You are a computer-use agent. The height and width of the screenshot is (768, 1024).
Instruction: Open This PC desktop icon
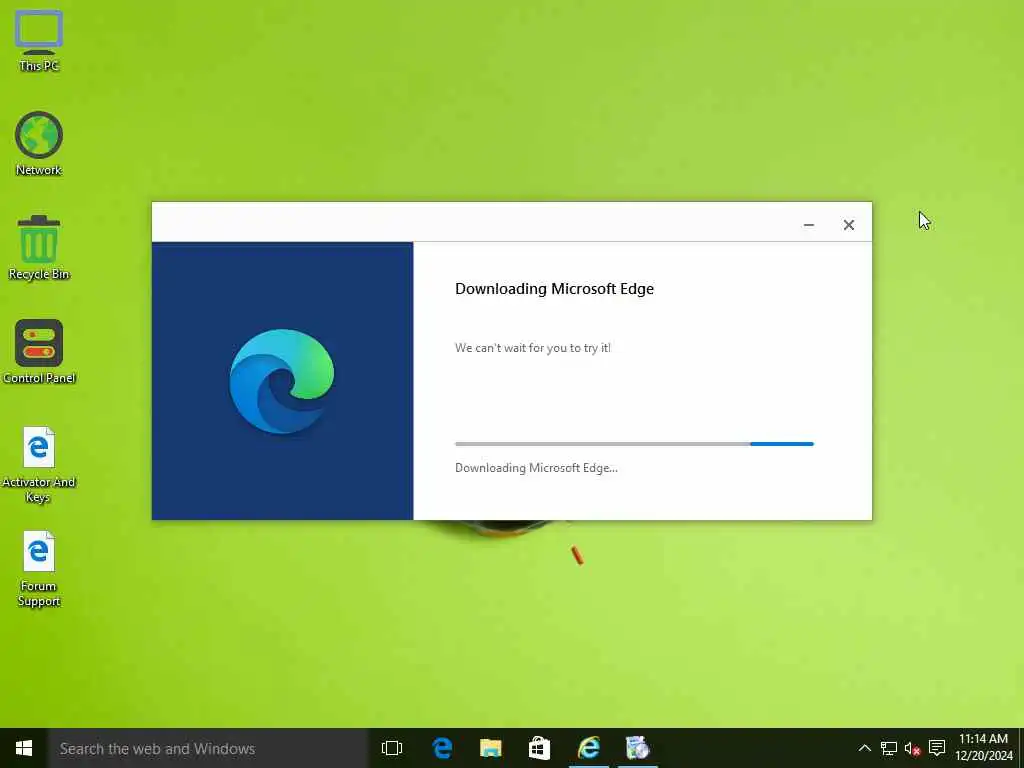39,40
